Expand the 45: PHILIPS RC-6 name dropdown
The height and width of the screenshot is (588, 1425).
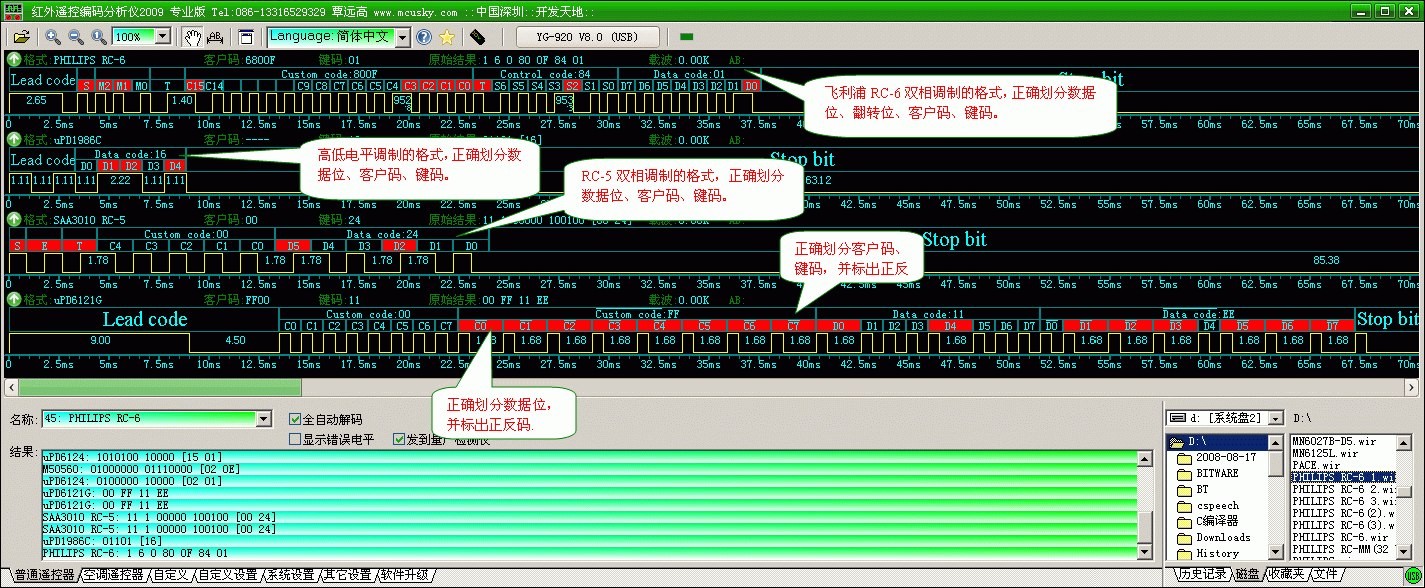(x=264, y=418)
